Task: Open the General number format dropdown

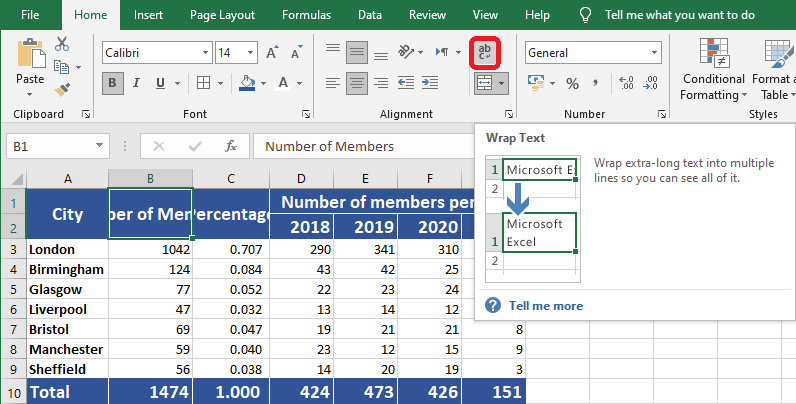Action: (x=654, y=52)
